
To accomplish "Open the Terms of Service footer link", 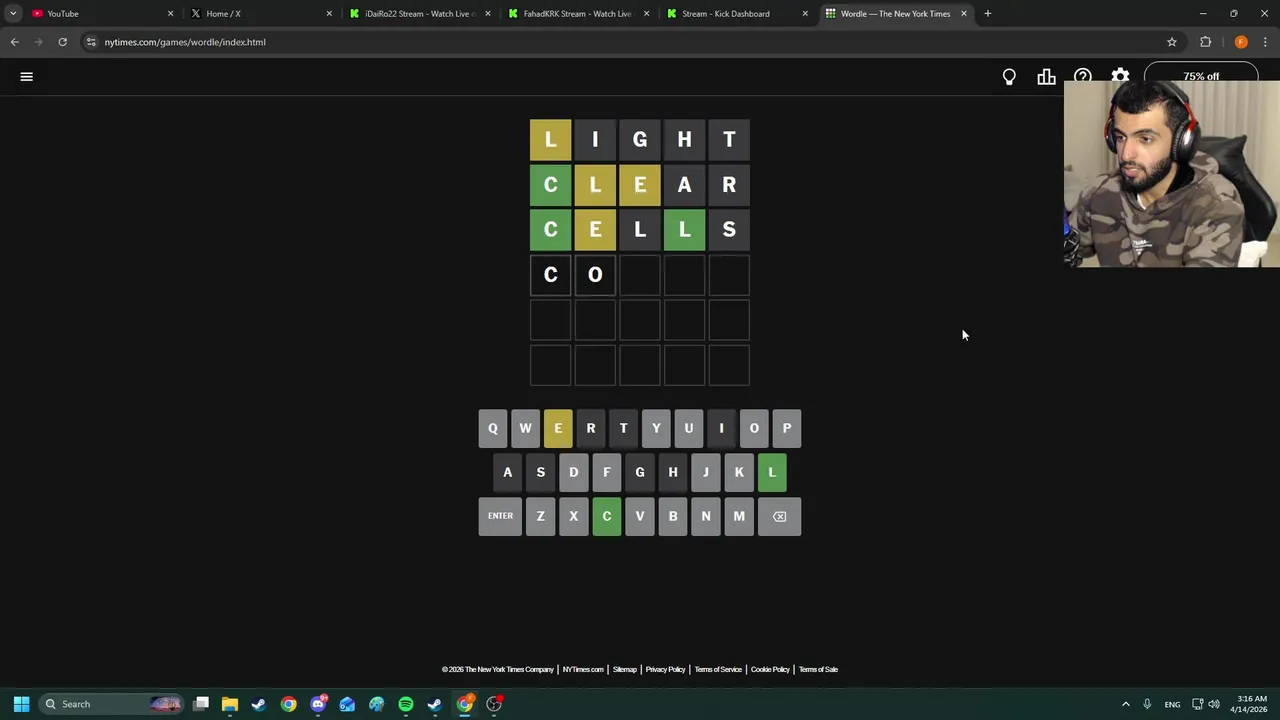I will tap(718, 669).
